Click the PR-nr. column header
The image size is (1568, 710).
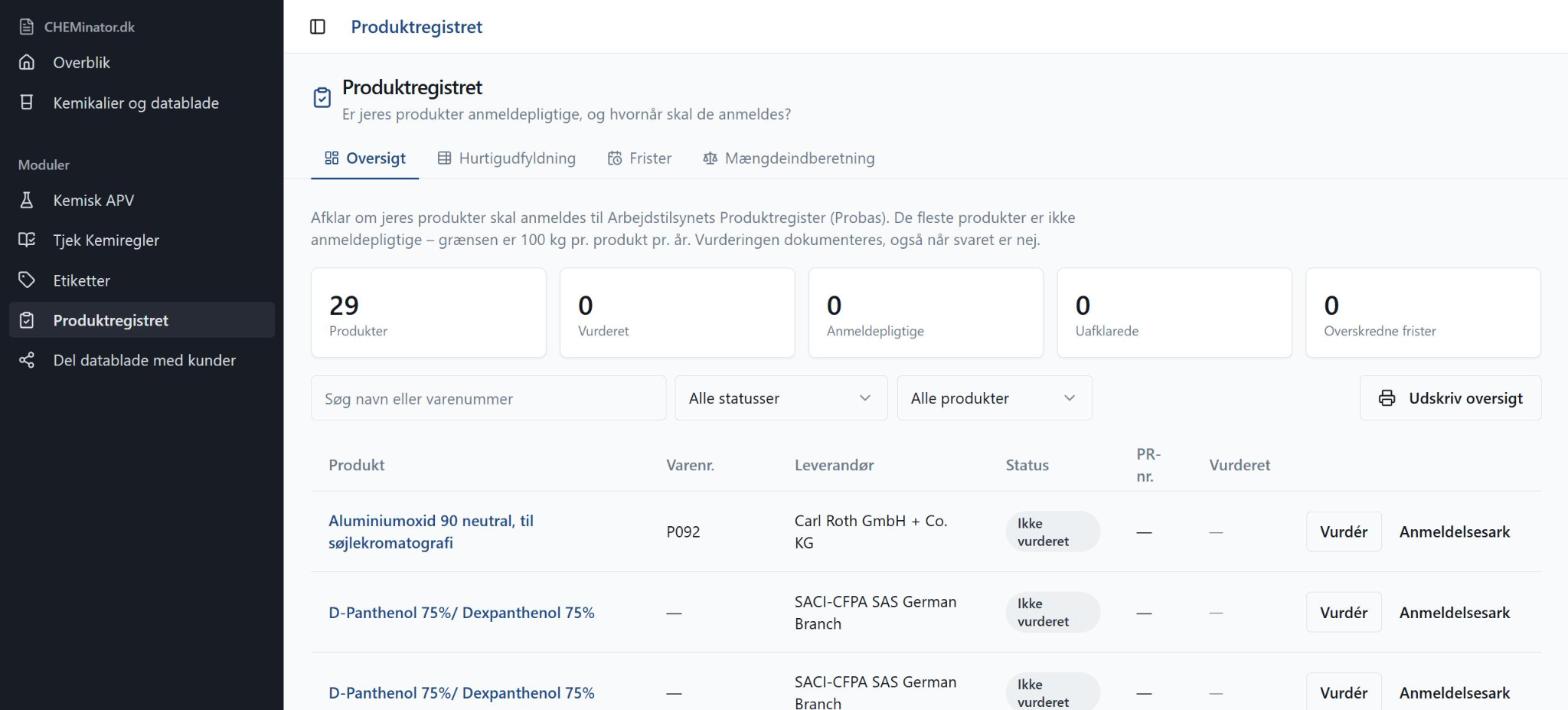pyautogui.click(x=1148, y=465)
